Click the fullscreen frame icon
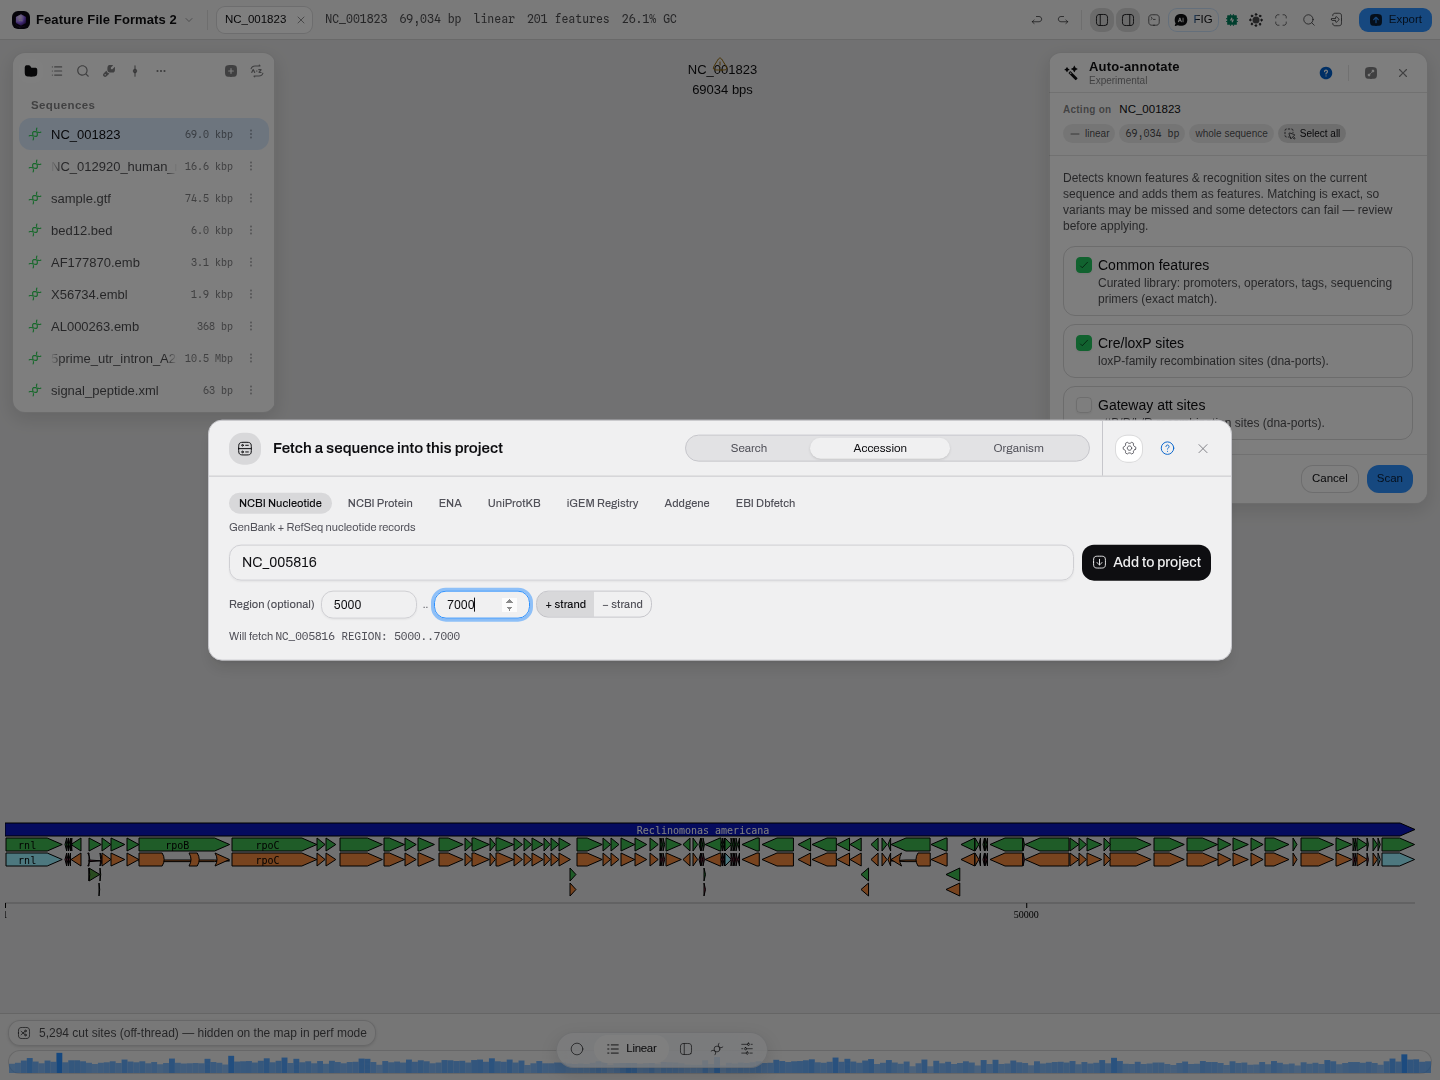Screen dimensions: 1440x1080 pos(1281,20)
